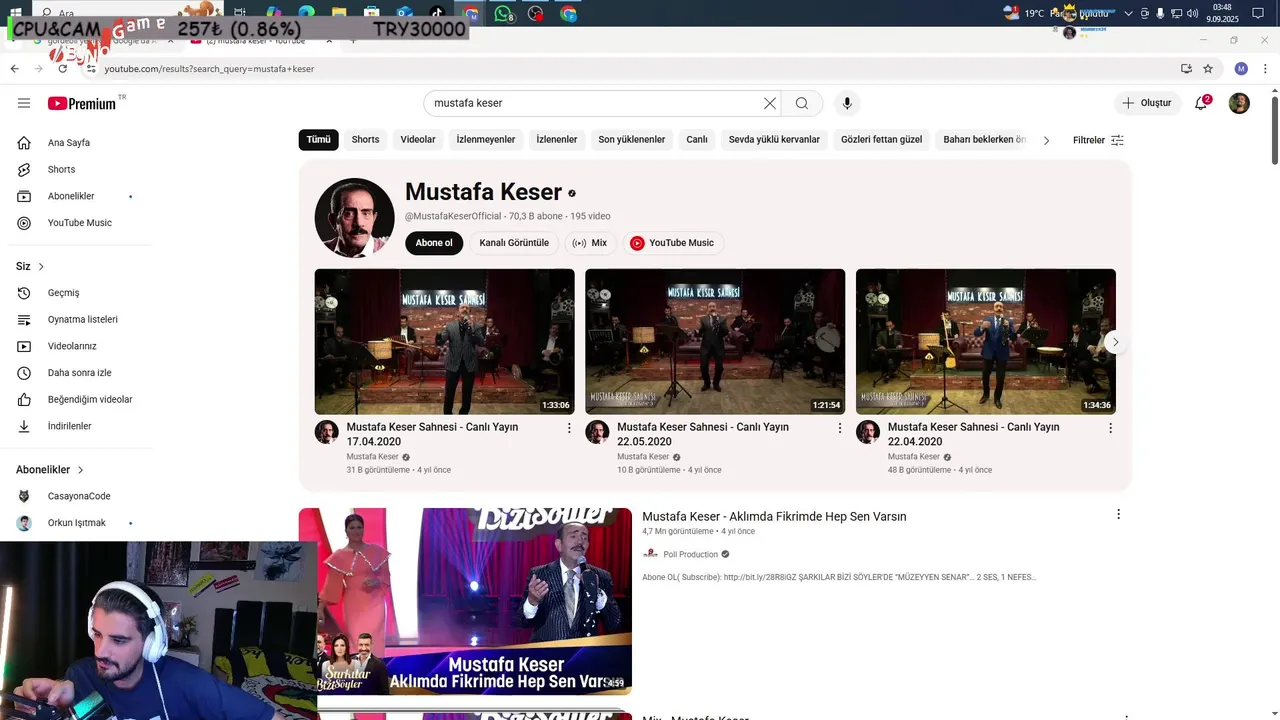Click Kanalı Görüntüle button
This screenshot has width=1280, height=720.
pyautogui.click(x=514, y=243)
